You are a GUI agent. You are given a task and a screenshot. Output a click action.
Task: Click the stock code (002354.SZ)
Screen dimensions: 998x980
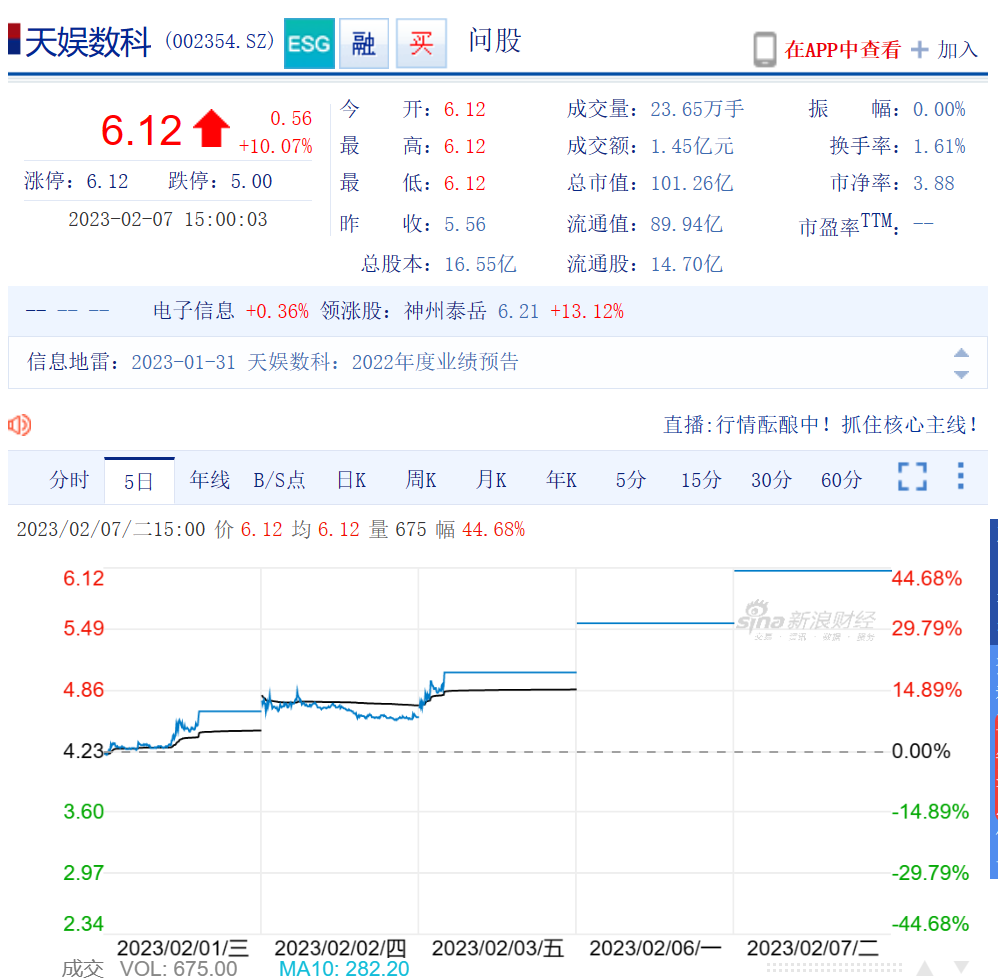coord(220,41)
